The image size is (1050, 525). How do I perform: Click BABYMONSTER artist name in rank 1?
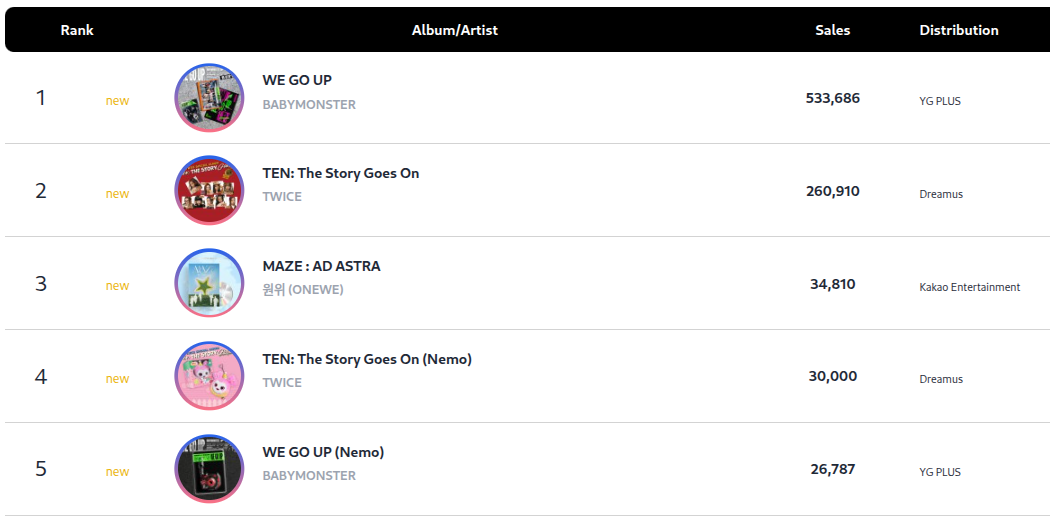309,104
